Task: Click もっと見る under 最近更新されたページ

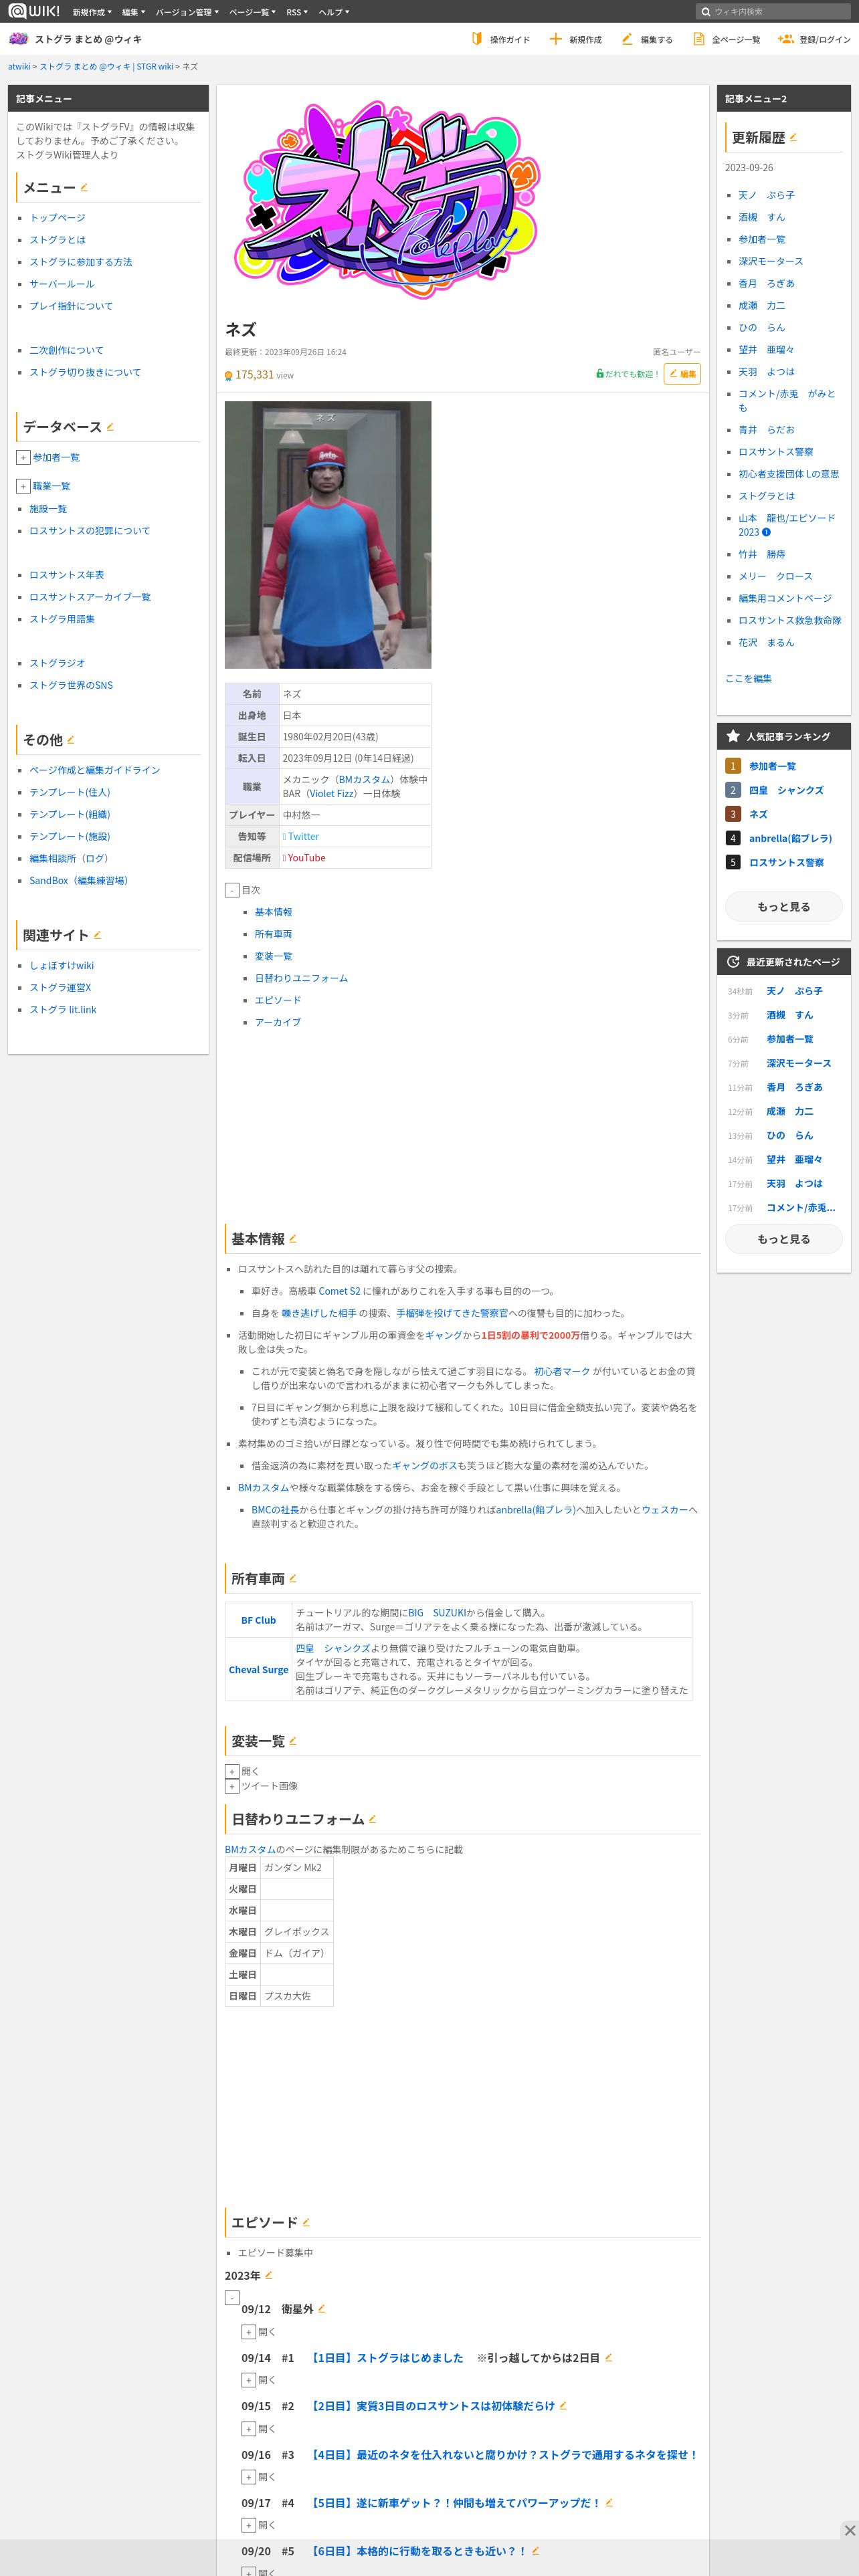Action: coord(783,1238)
